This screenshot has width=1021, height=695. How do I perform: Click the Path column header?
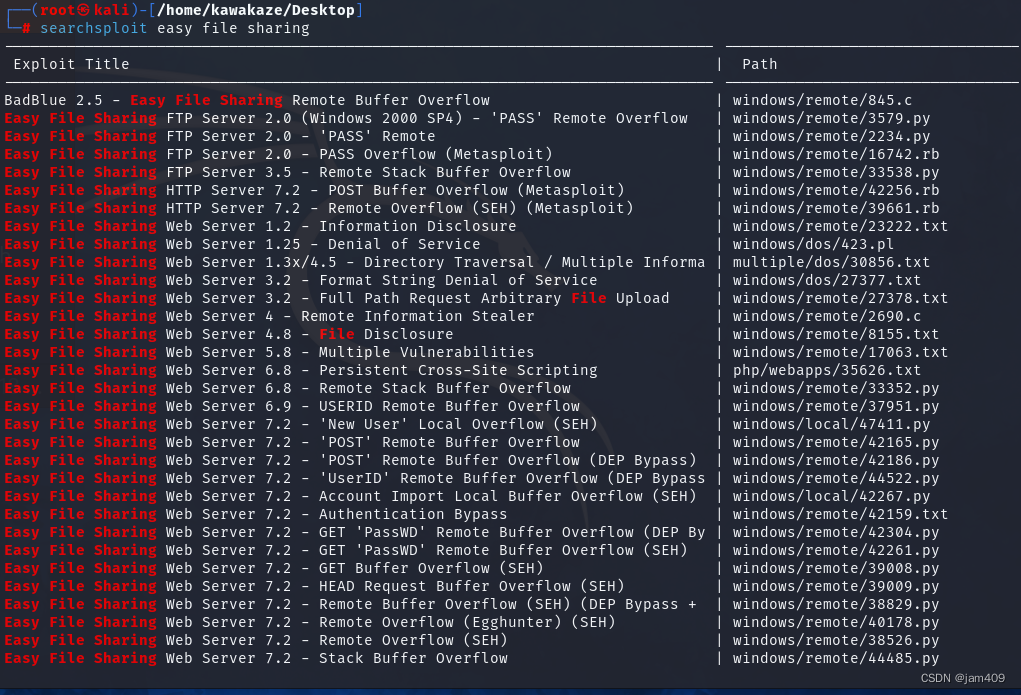758,64
